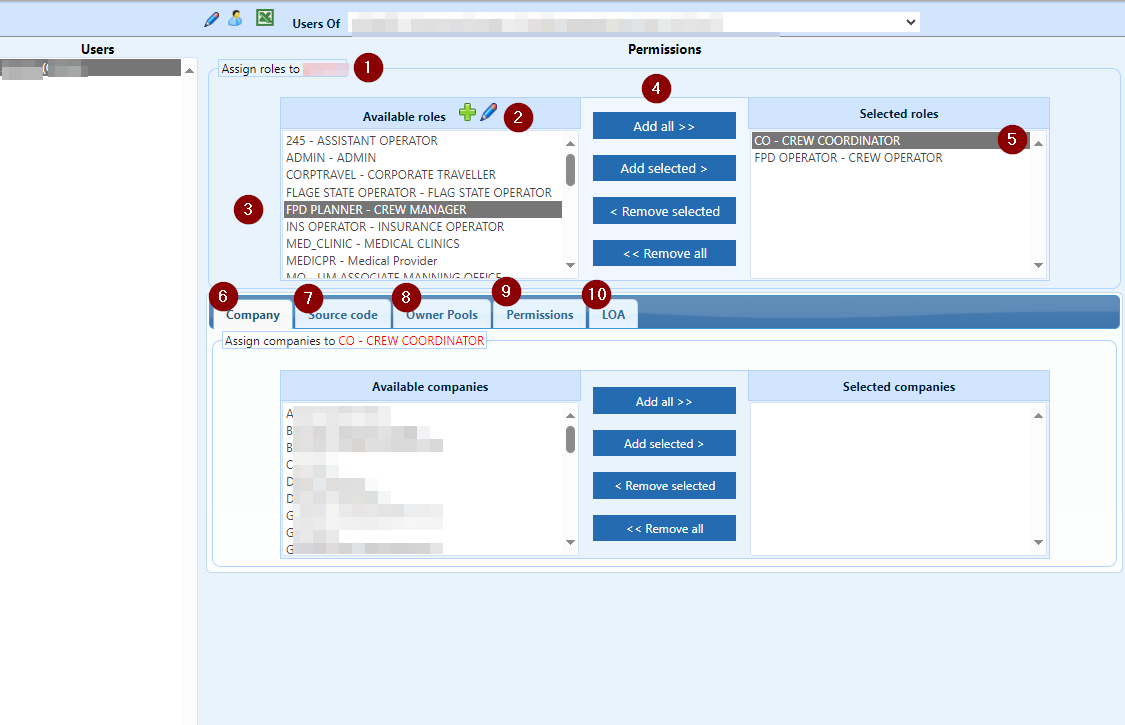Click the pencil edit icon in top toolbar
The image size is (1125, 725).
pyautogui.click(x=211, y=19)
